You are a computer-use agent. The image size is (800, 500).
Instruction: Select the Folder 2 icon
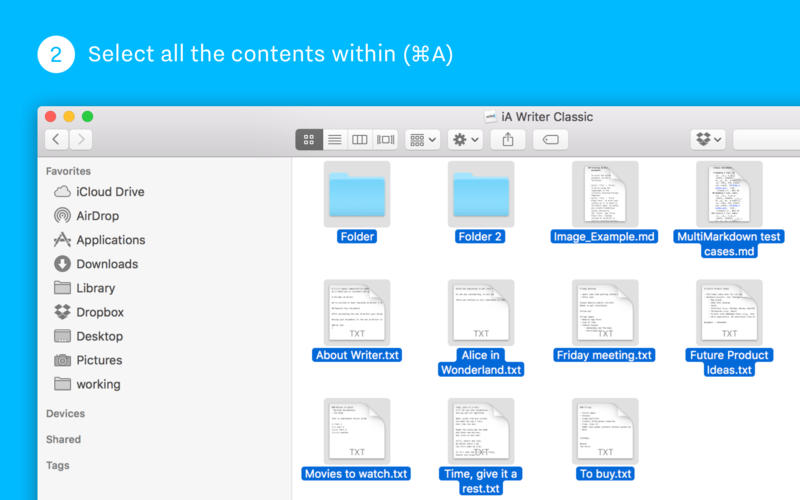coord(481,194)
